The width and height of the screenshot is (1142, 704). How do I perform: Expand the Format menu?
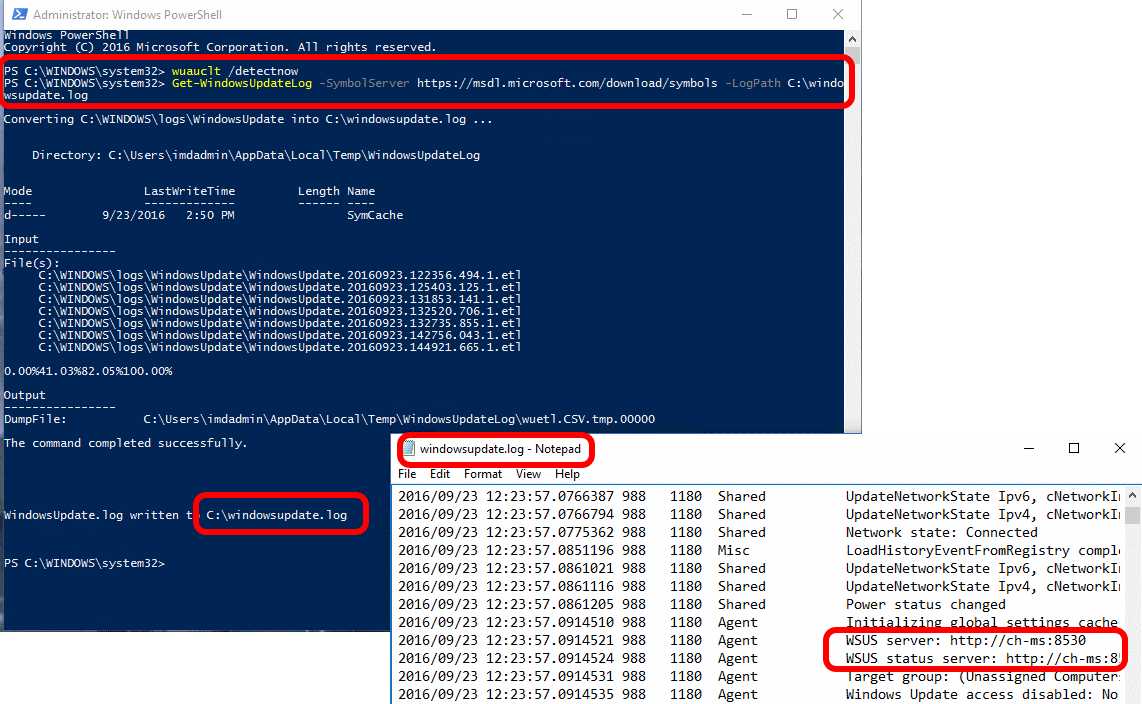[483, 474]
